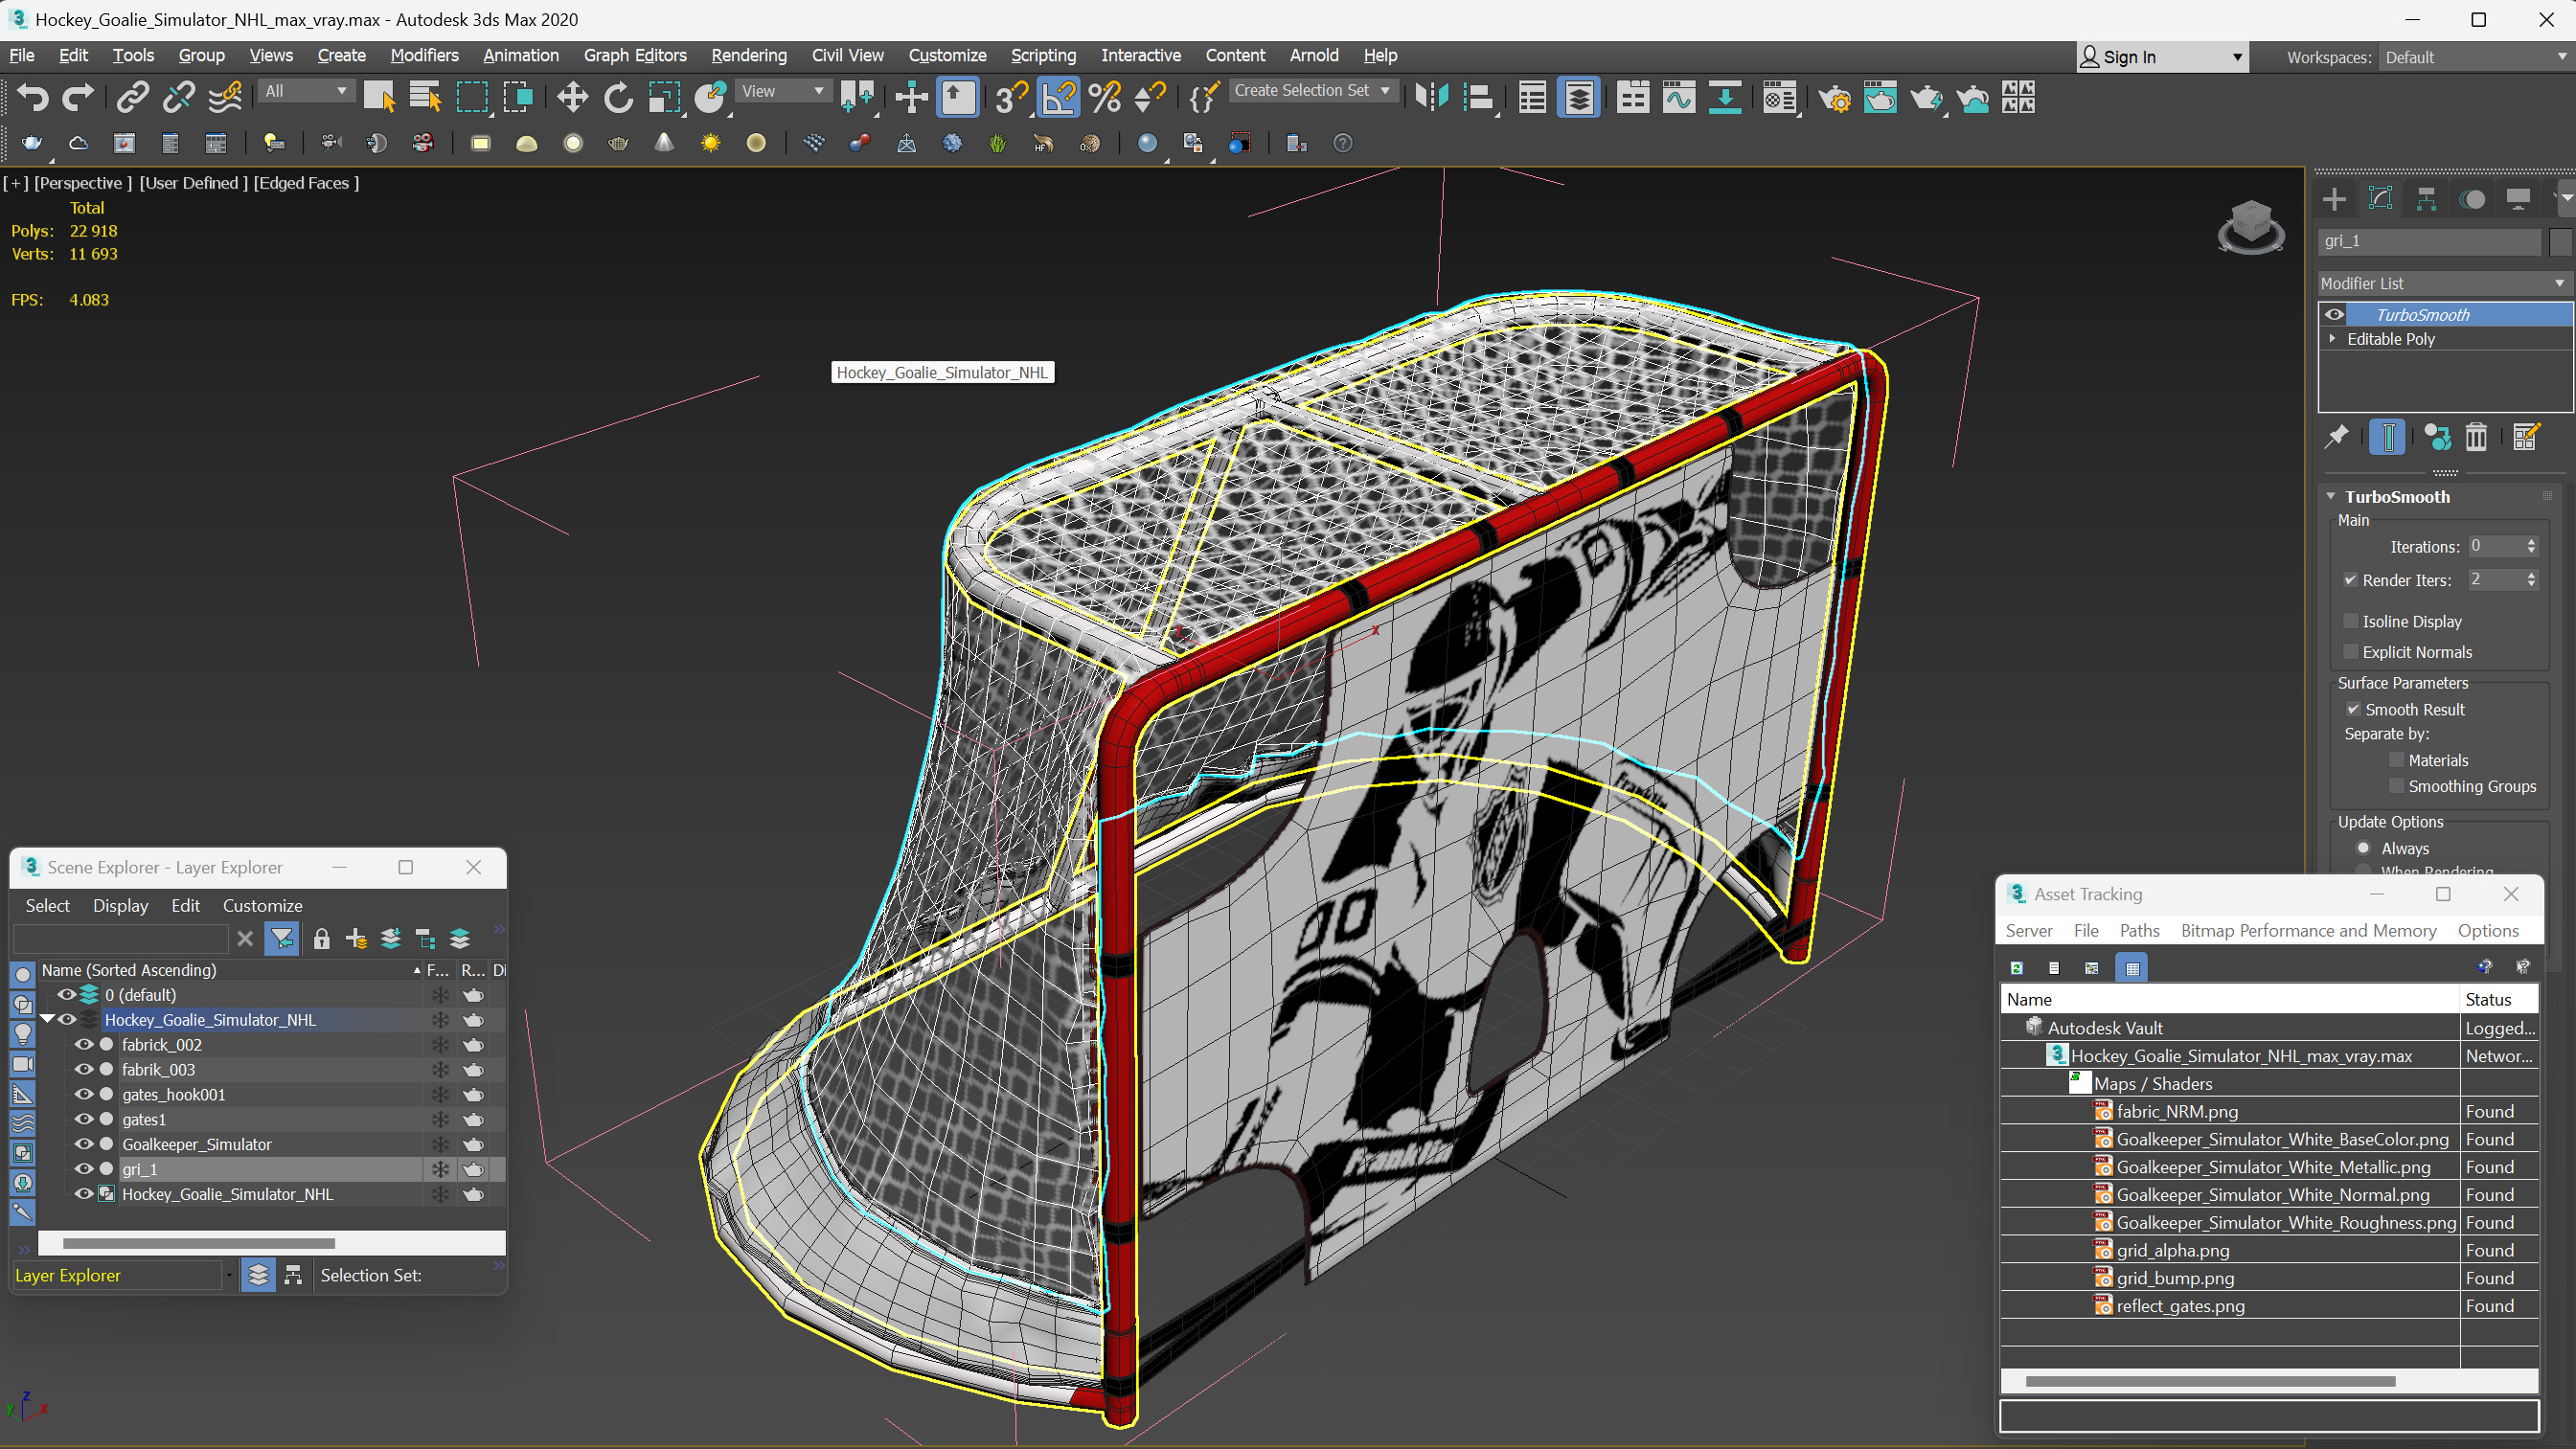Open the Graph Editors menu
The width and height of the screenshot is (2576, 1449).
click(635, 55)
